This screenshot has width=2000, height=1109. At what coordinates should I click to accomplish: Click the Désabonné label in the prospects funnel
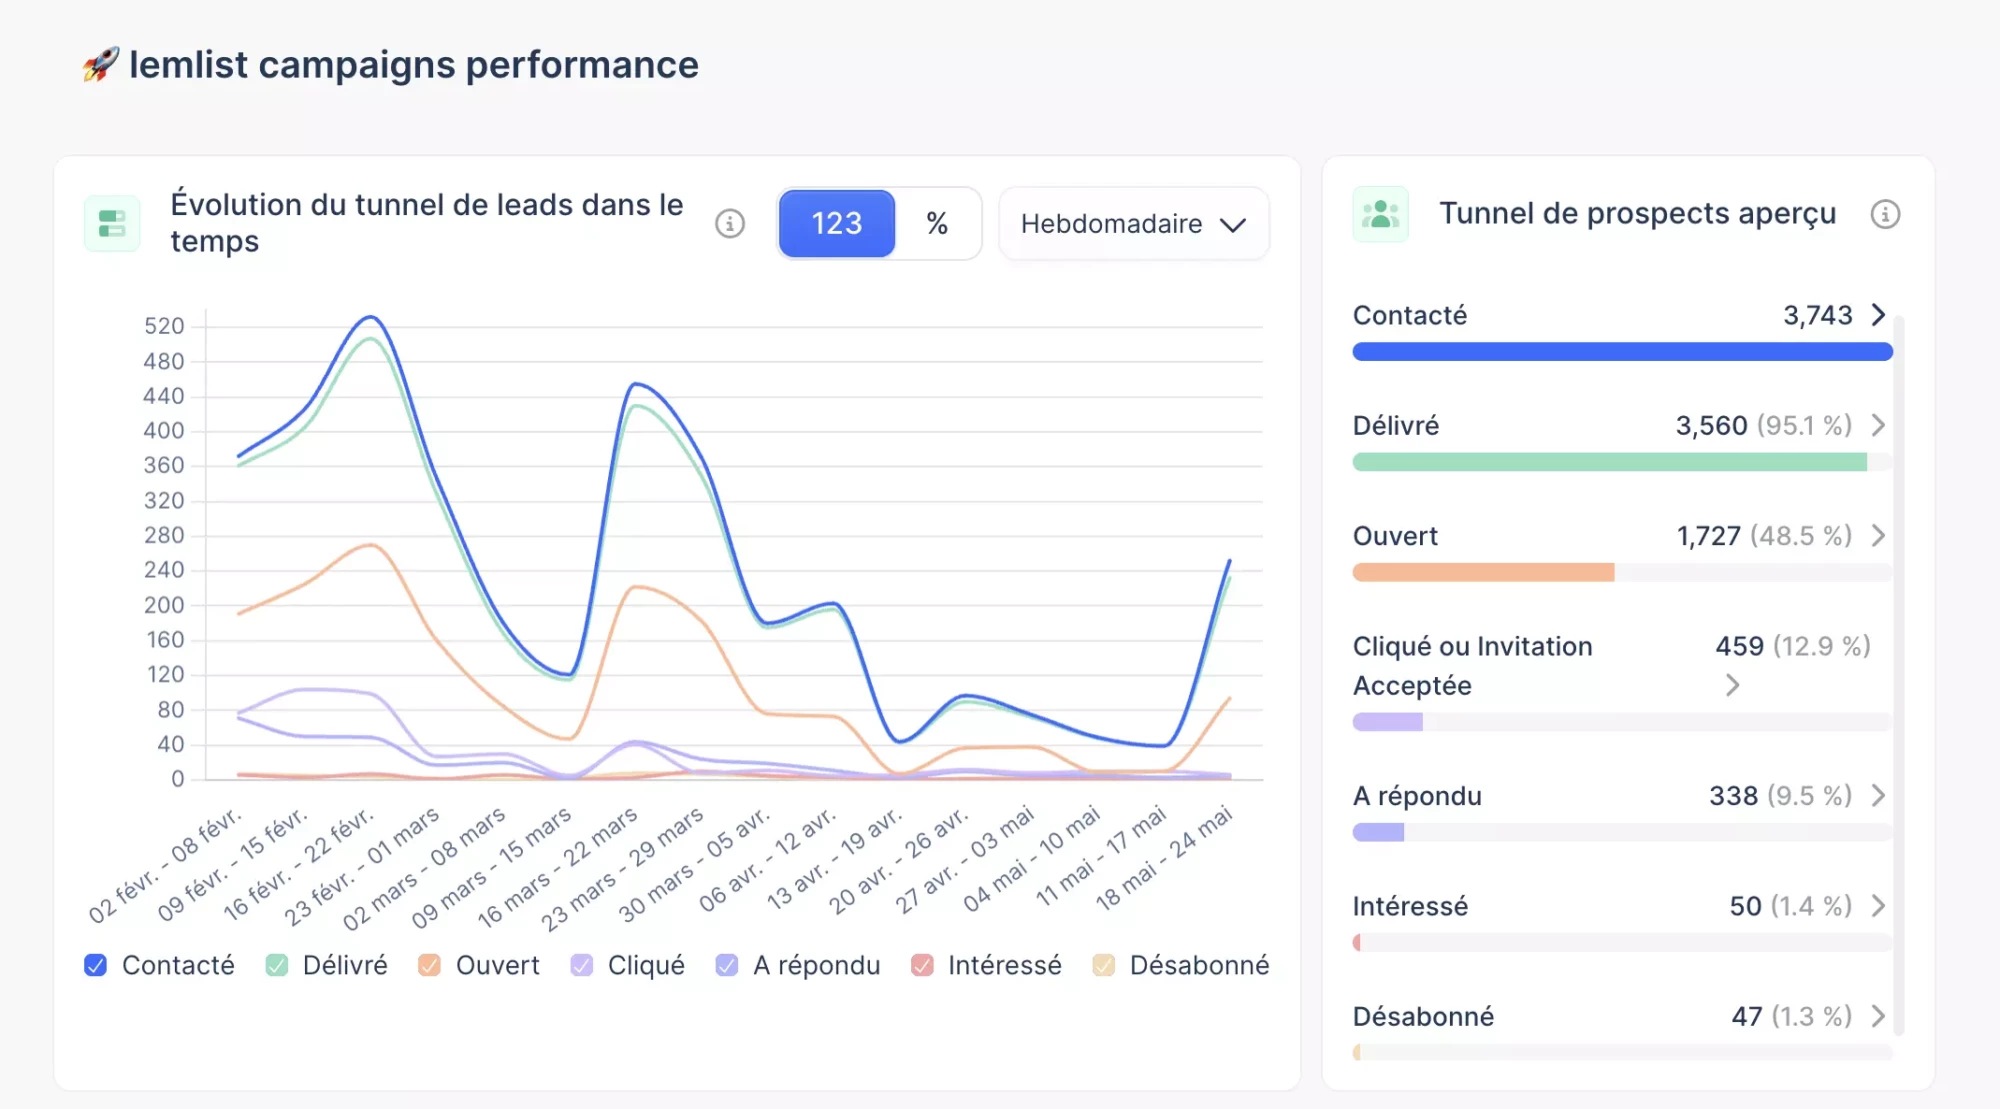pos(1423,1016)
